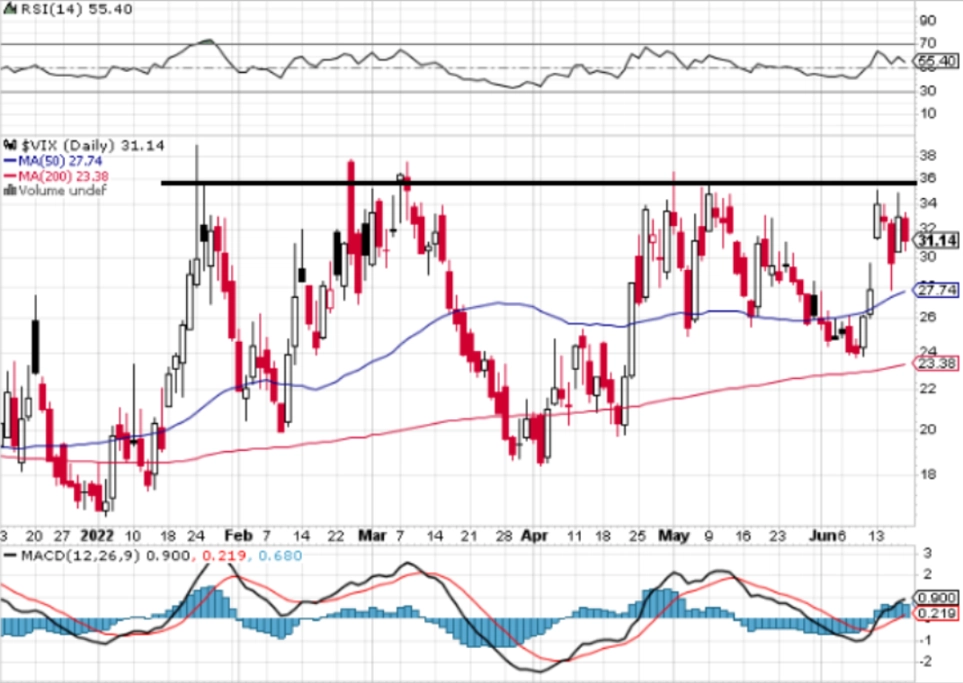The width and height of the screenshot is (963, 683).
Task: Click the -2 level on MACD axis
Action: (x=925, y=661)
